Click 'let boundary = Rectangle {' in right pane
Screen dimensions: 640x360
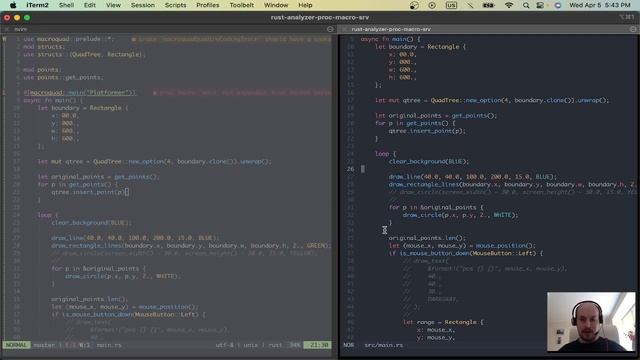420,47
